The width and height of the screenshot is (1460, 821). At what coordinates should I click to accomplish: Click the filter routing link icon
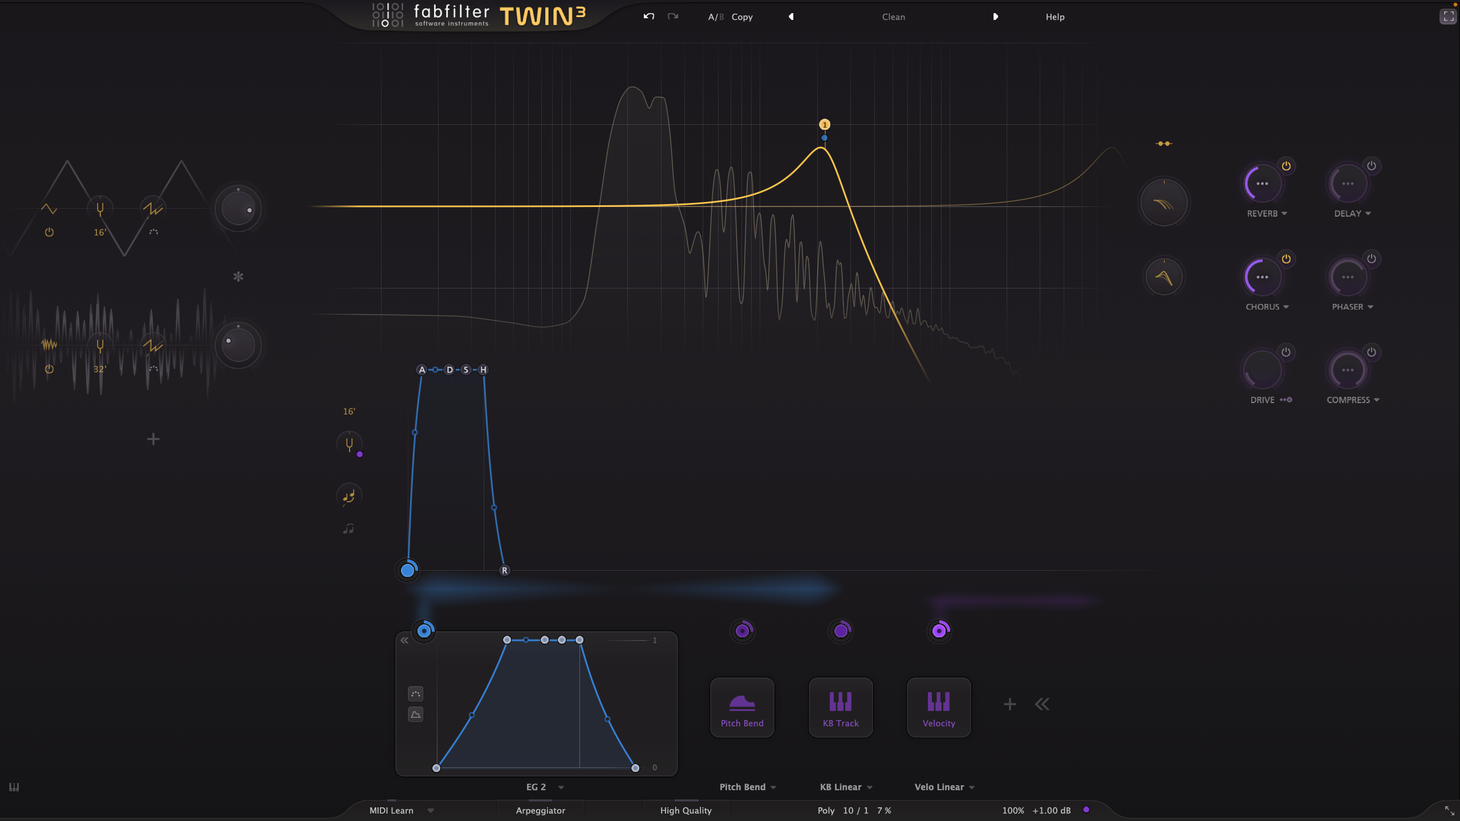click(x=1164, y=144)
